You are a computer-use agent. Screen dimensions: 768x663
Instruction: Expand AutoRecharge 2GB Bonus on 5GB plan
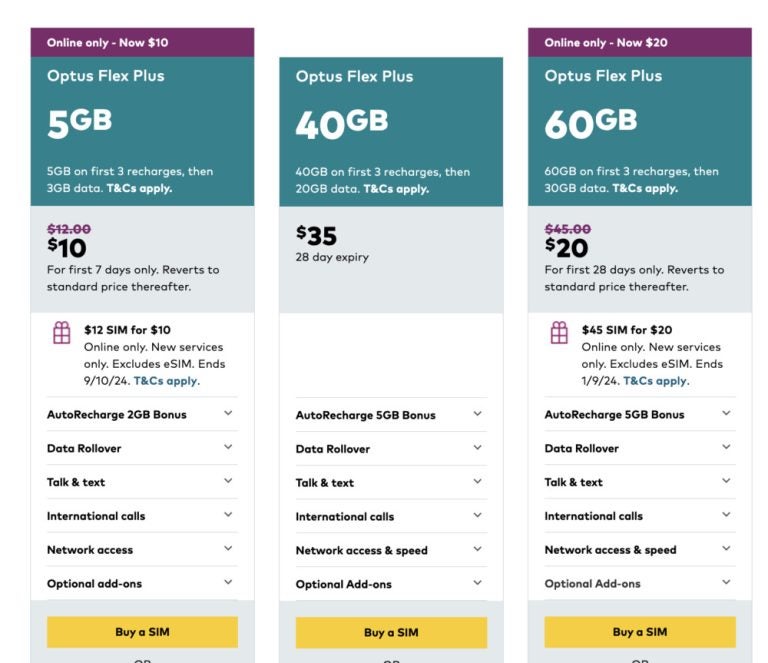point(228,413)
